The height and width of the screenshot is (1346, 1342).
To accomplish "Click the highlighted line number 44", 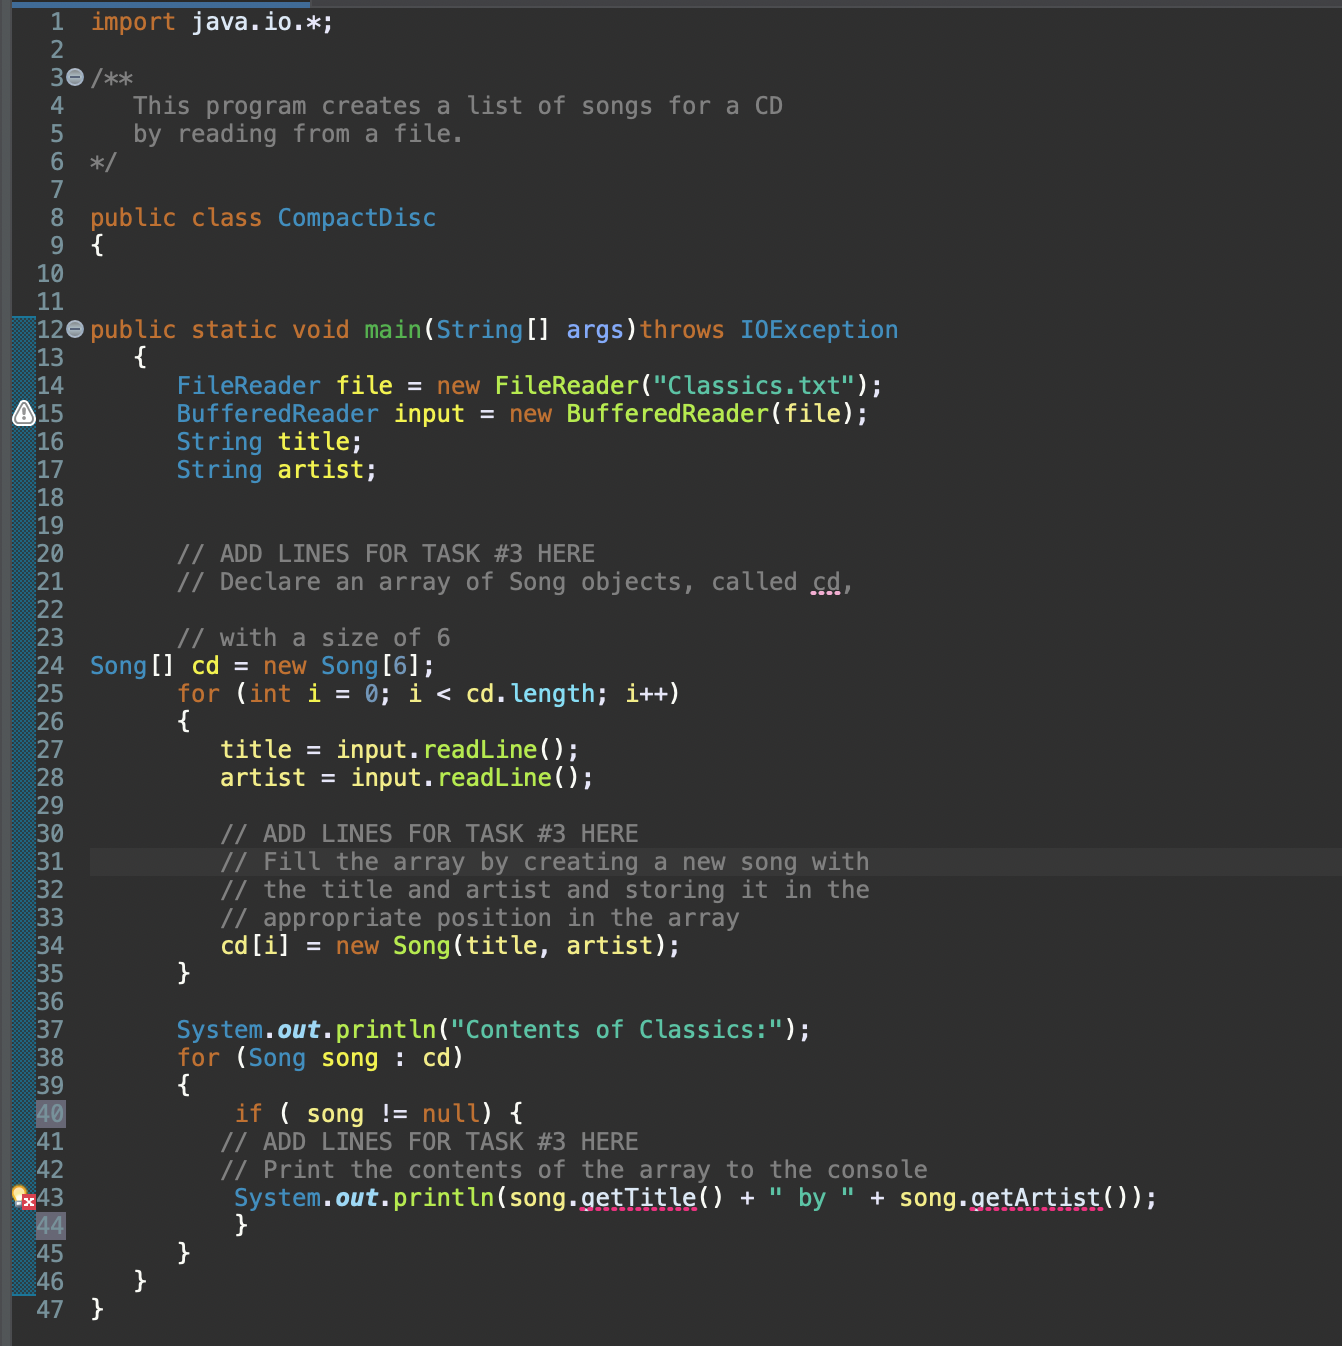I will pos(50,1225).
